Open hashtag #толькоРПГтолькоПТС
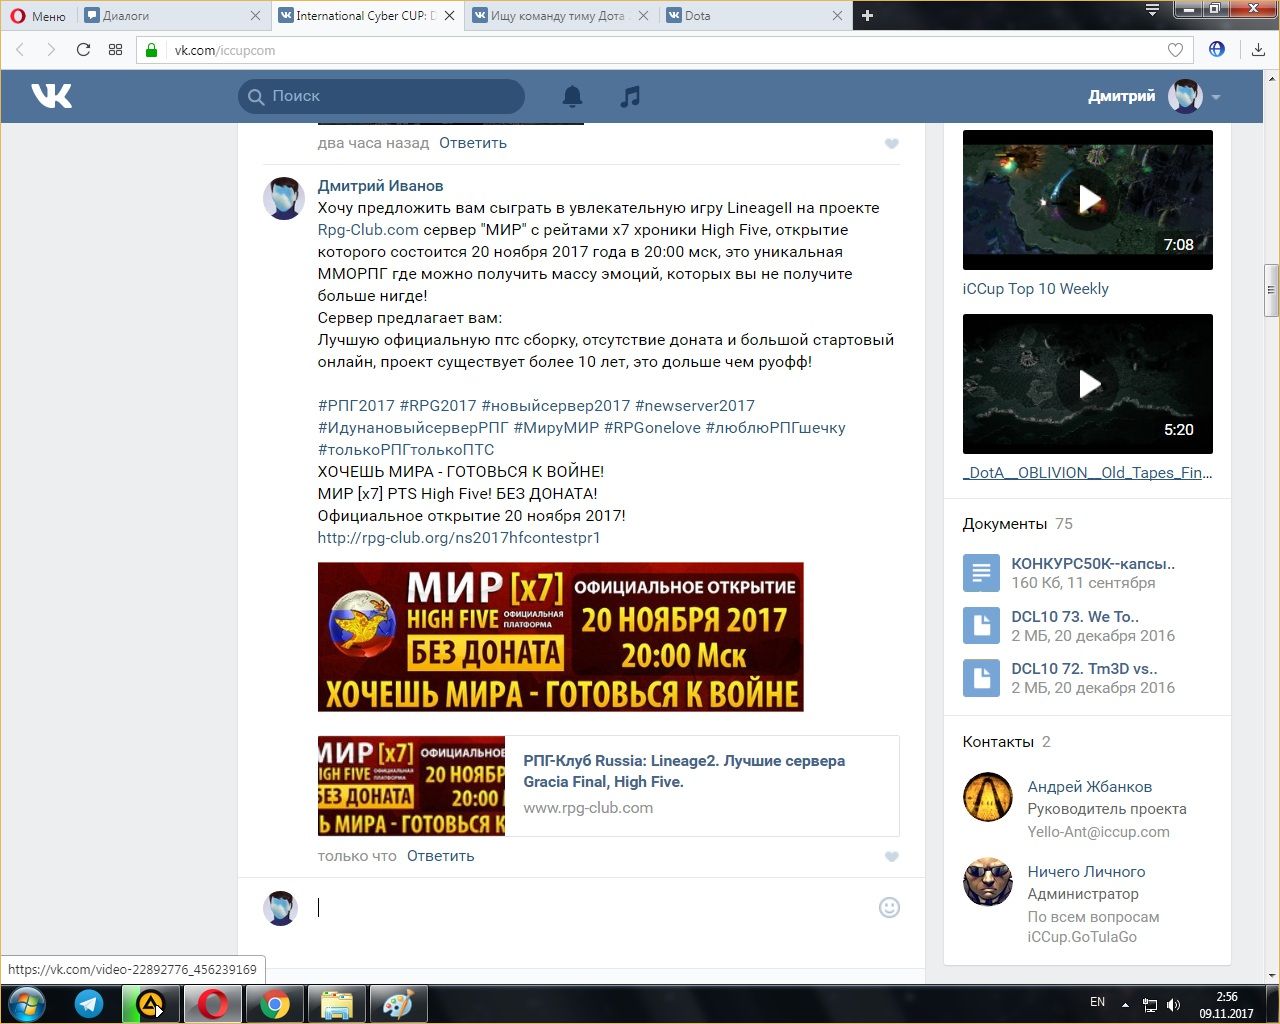 pyautogui.click(x=406, y=450)
